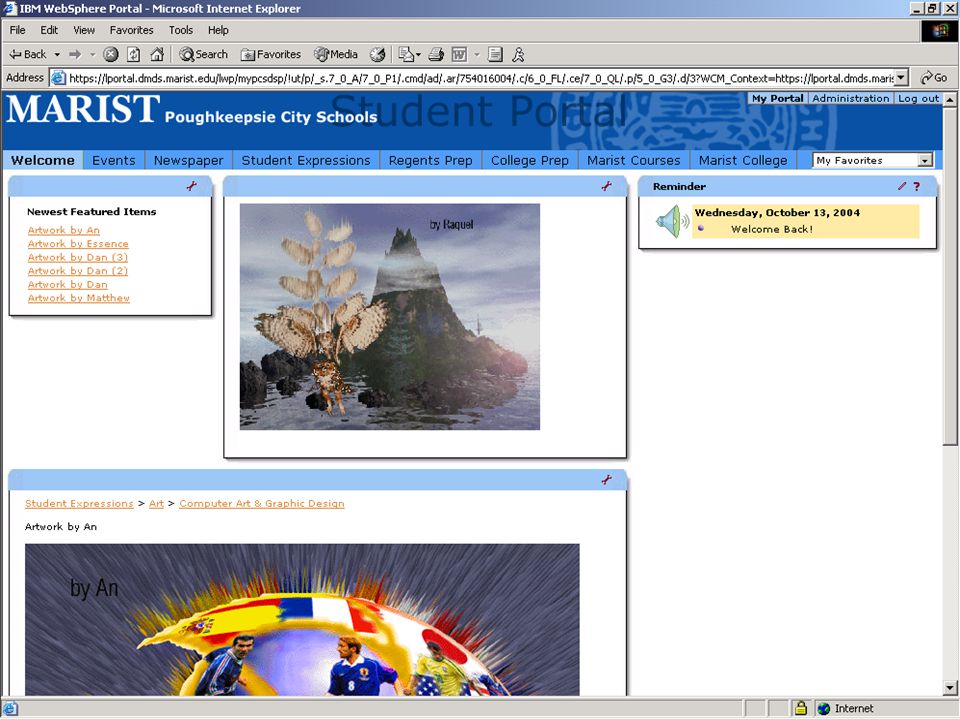Click the Edit with Word toolbar icon
The image size is (960, 720).
[x=459, y=54]
